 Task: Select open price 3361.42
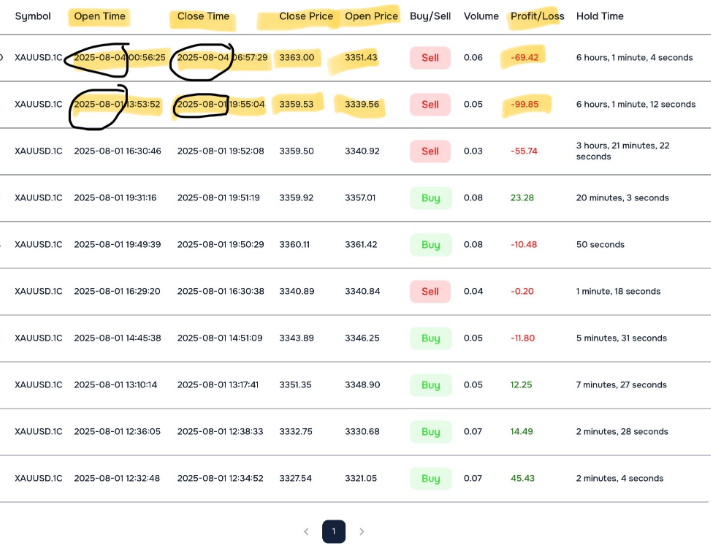[x=361, y=244]
